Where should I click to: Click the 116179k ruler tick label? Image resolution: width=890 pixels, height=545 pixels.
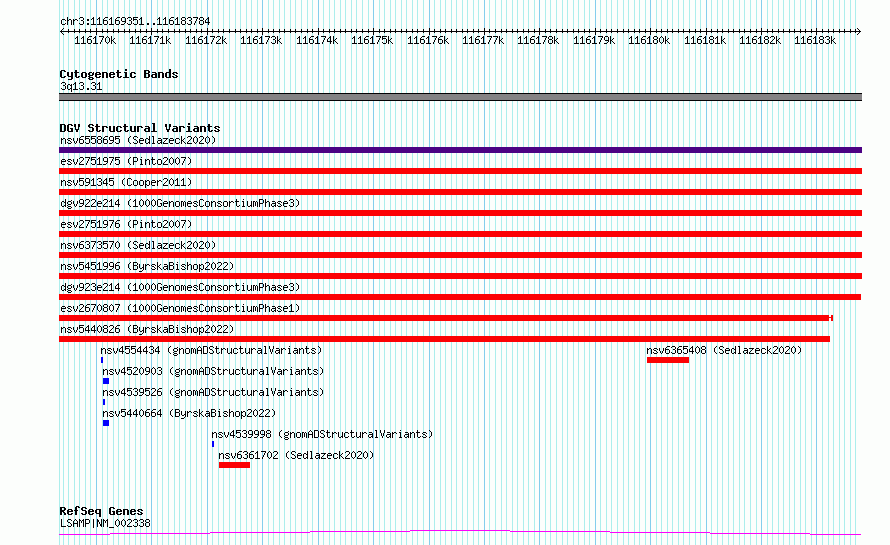click(594, 40)
